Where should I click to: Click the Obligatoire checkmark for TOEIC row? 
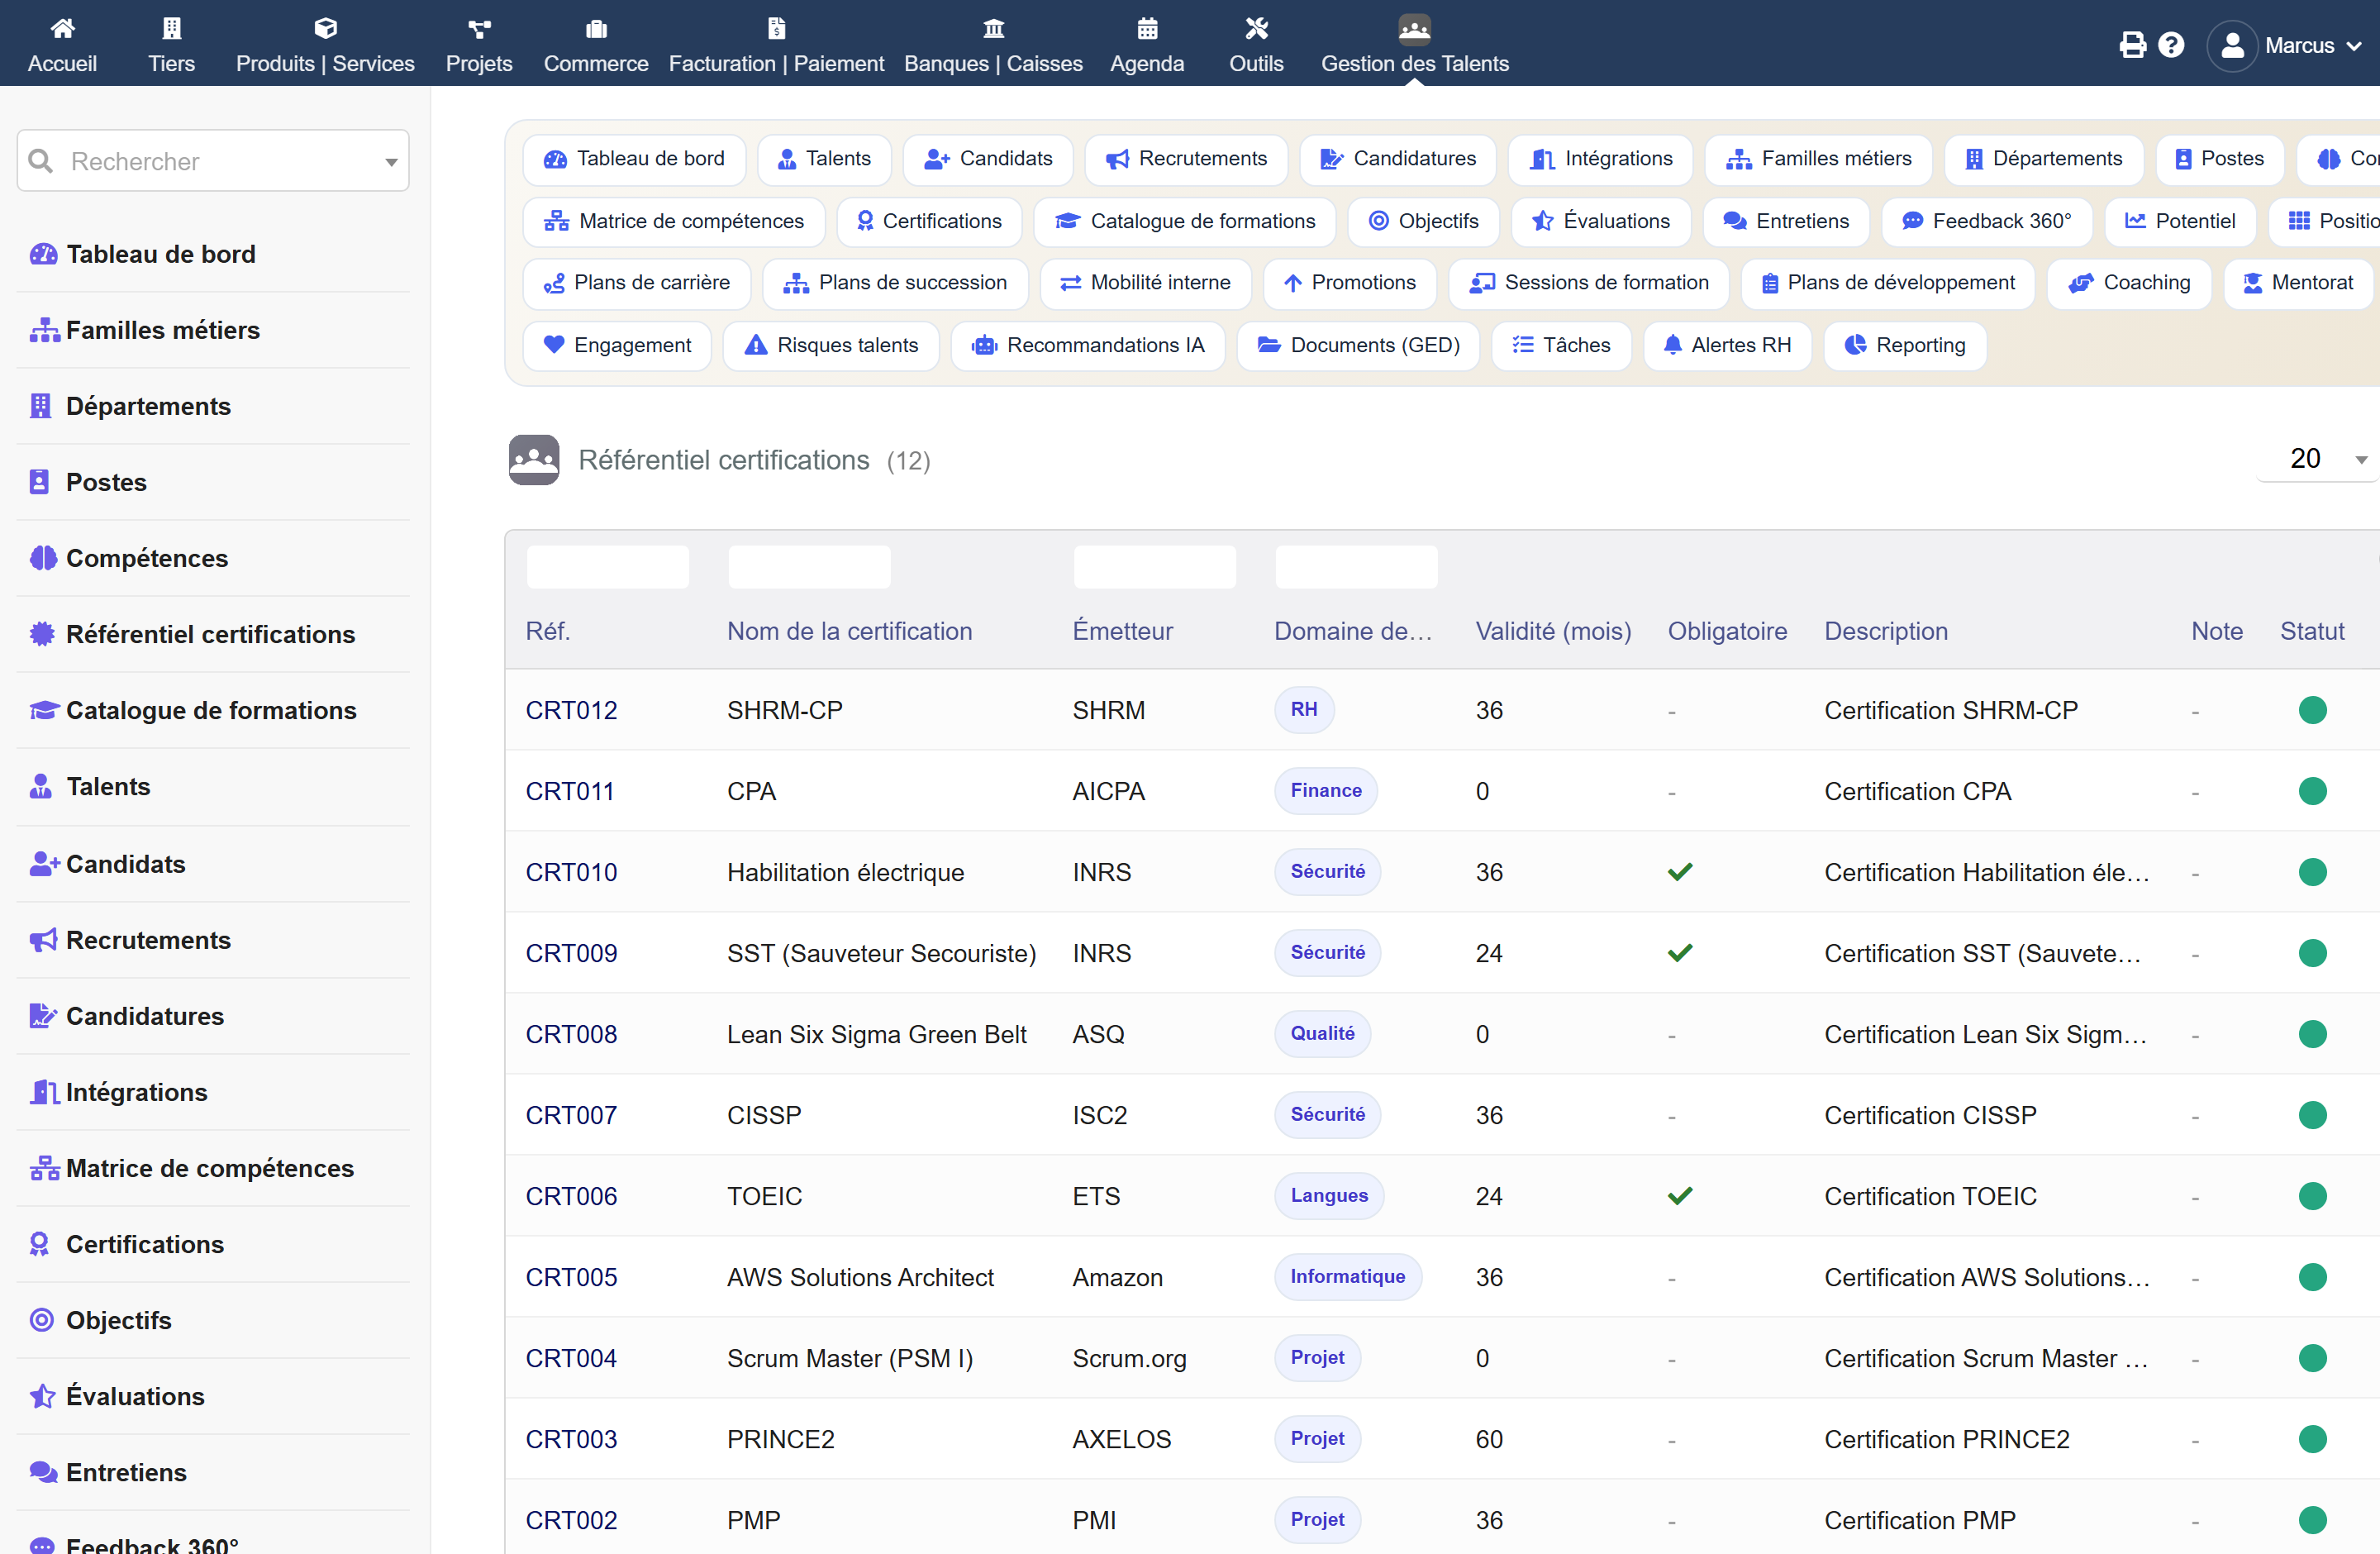click(1680, 1195)
